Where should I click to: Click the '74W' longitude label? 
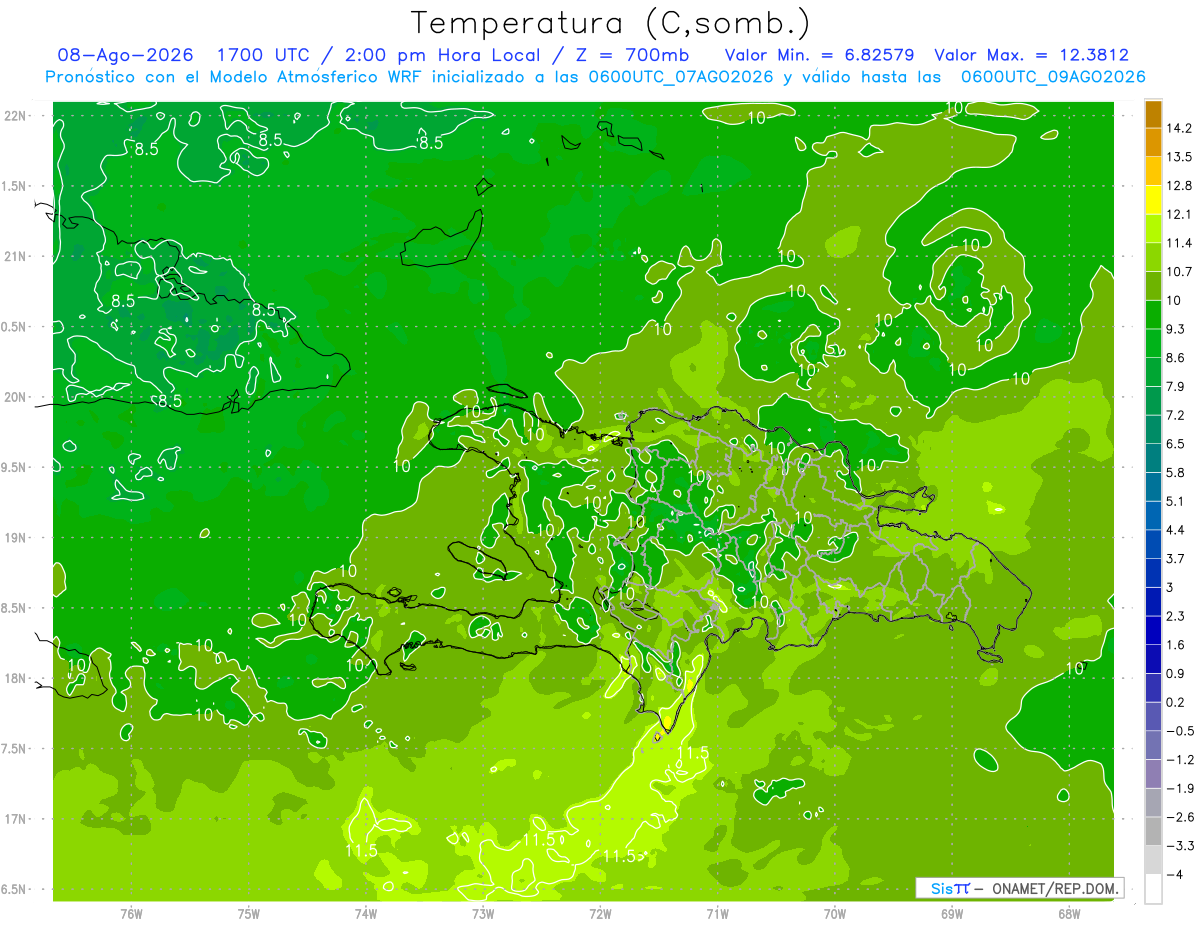click(x=366, y=914)
